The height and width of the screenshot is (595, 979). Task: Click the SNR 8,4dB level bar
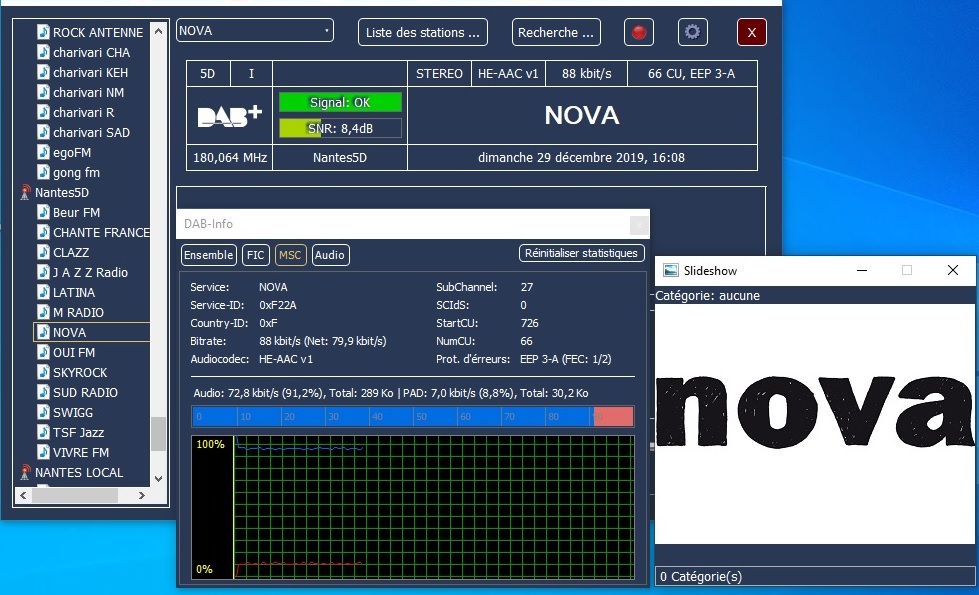point(340,129)
